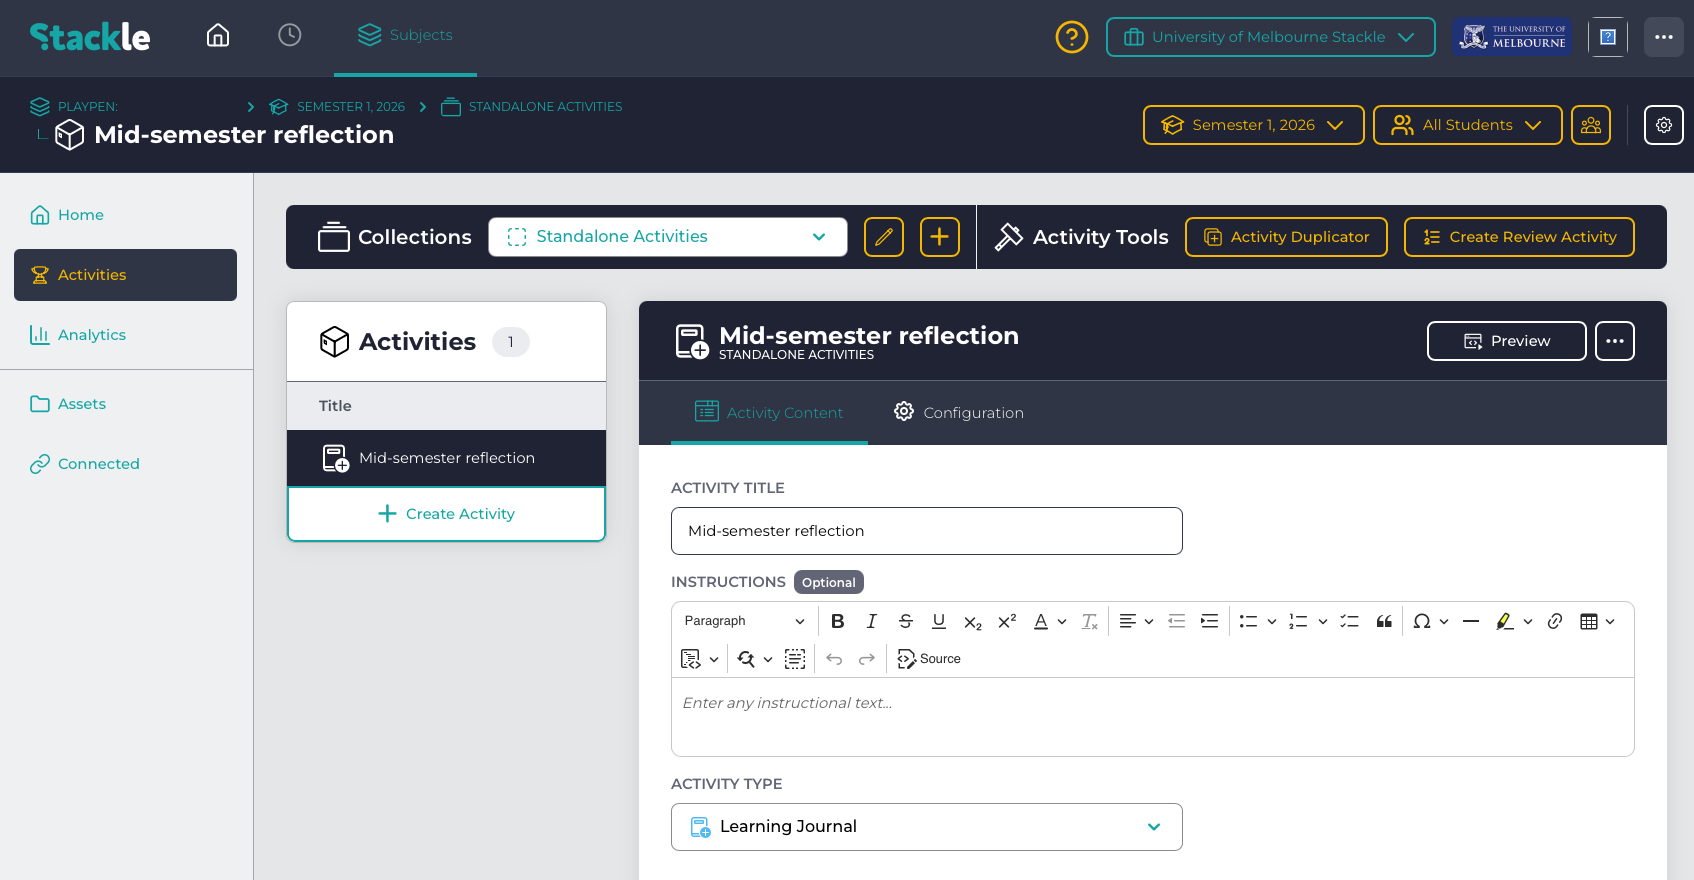Toggle bold formatting
1694x880 pixels.
tap(838, 621)
